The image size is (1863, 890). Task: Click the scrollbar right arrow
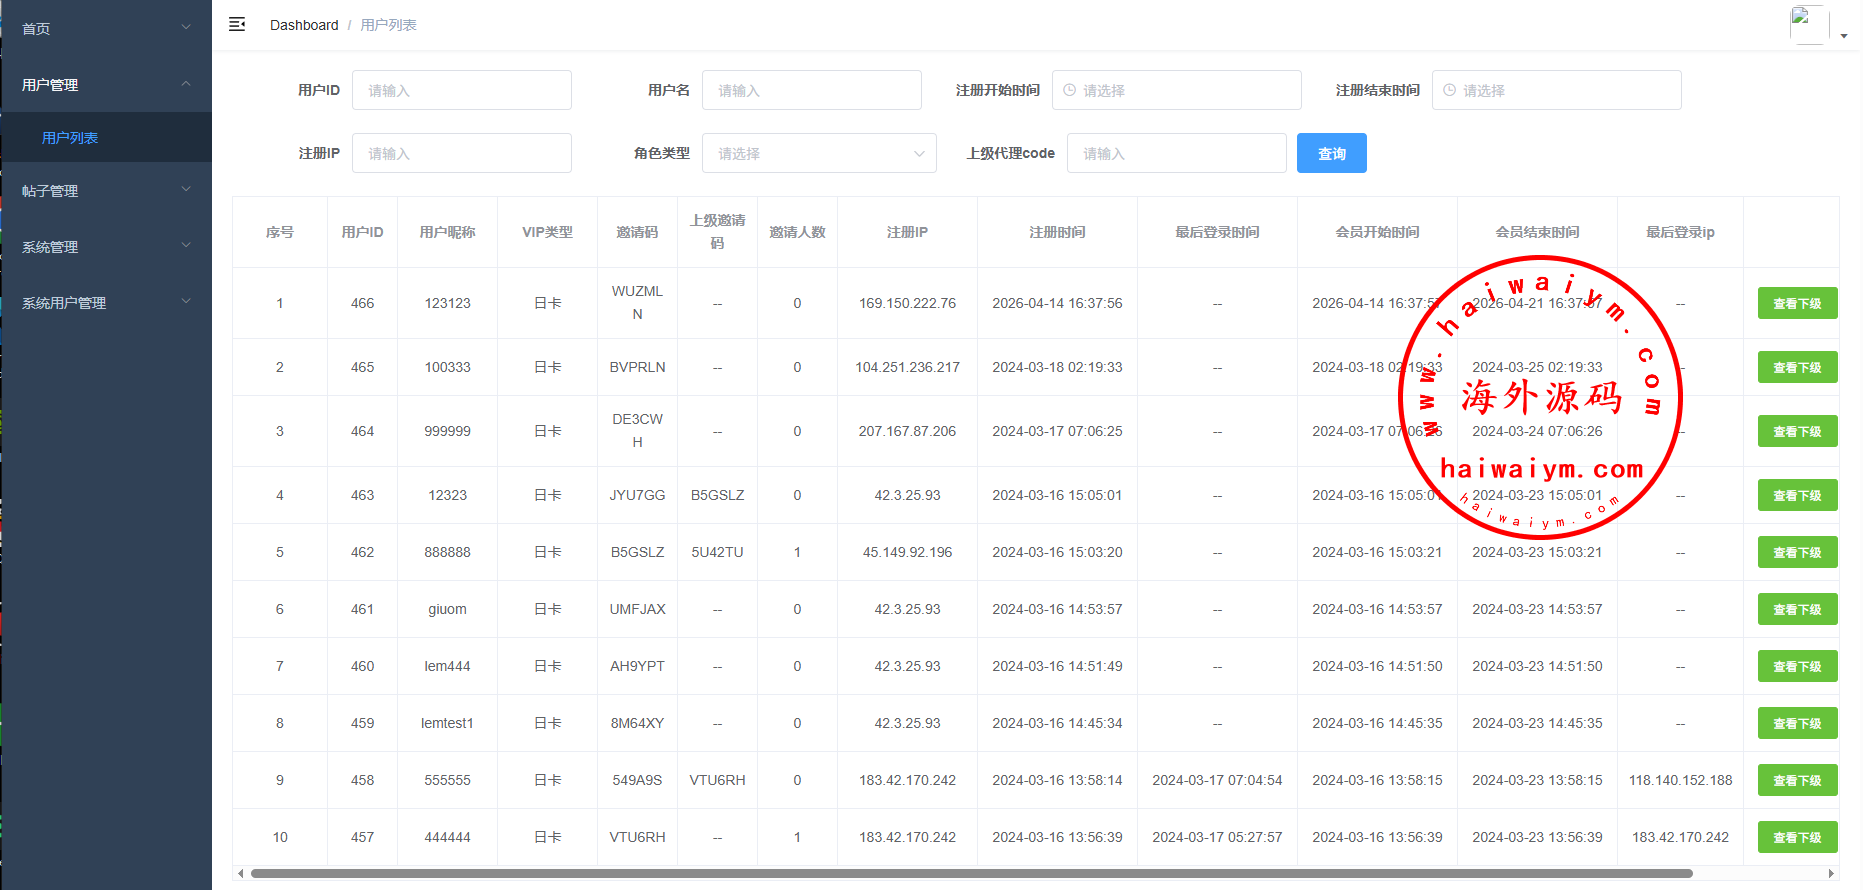(1831, 873)
